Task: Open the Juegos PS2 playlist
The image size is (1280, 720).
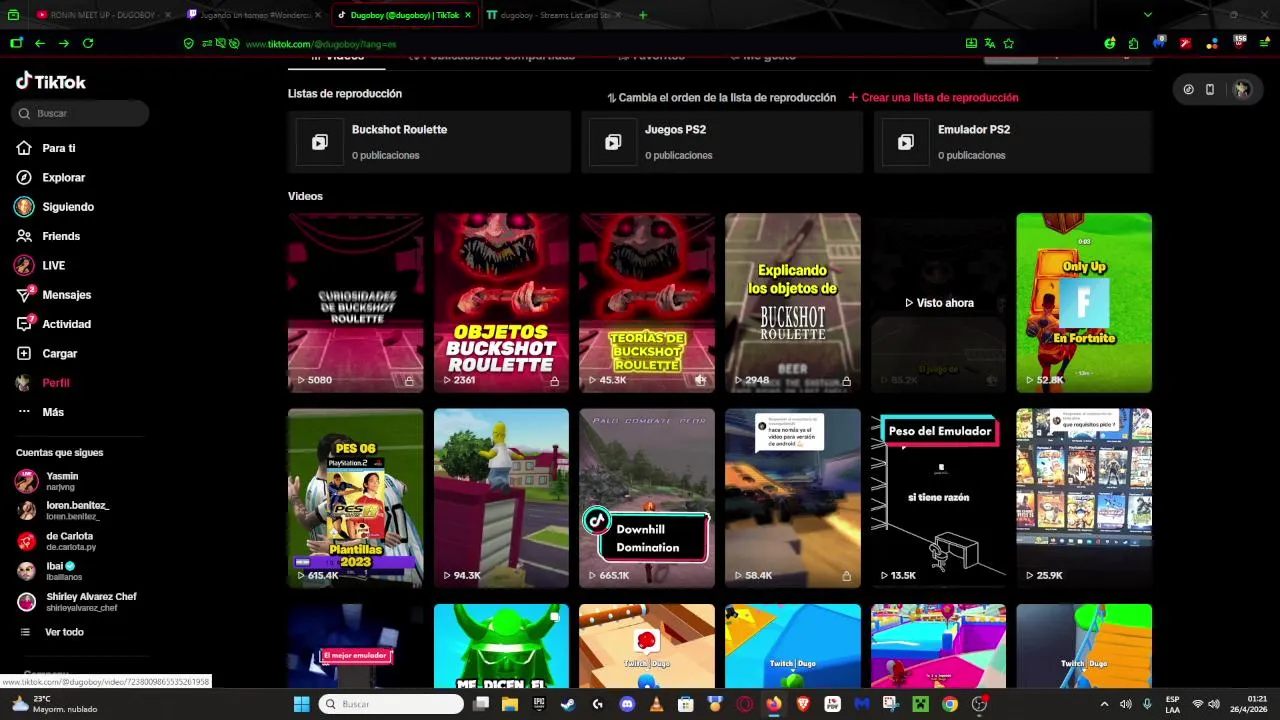Action: [722, 142]
